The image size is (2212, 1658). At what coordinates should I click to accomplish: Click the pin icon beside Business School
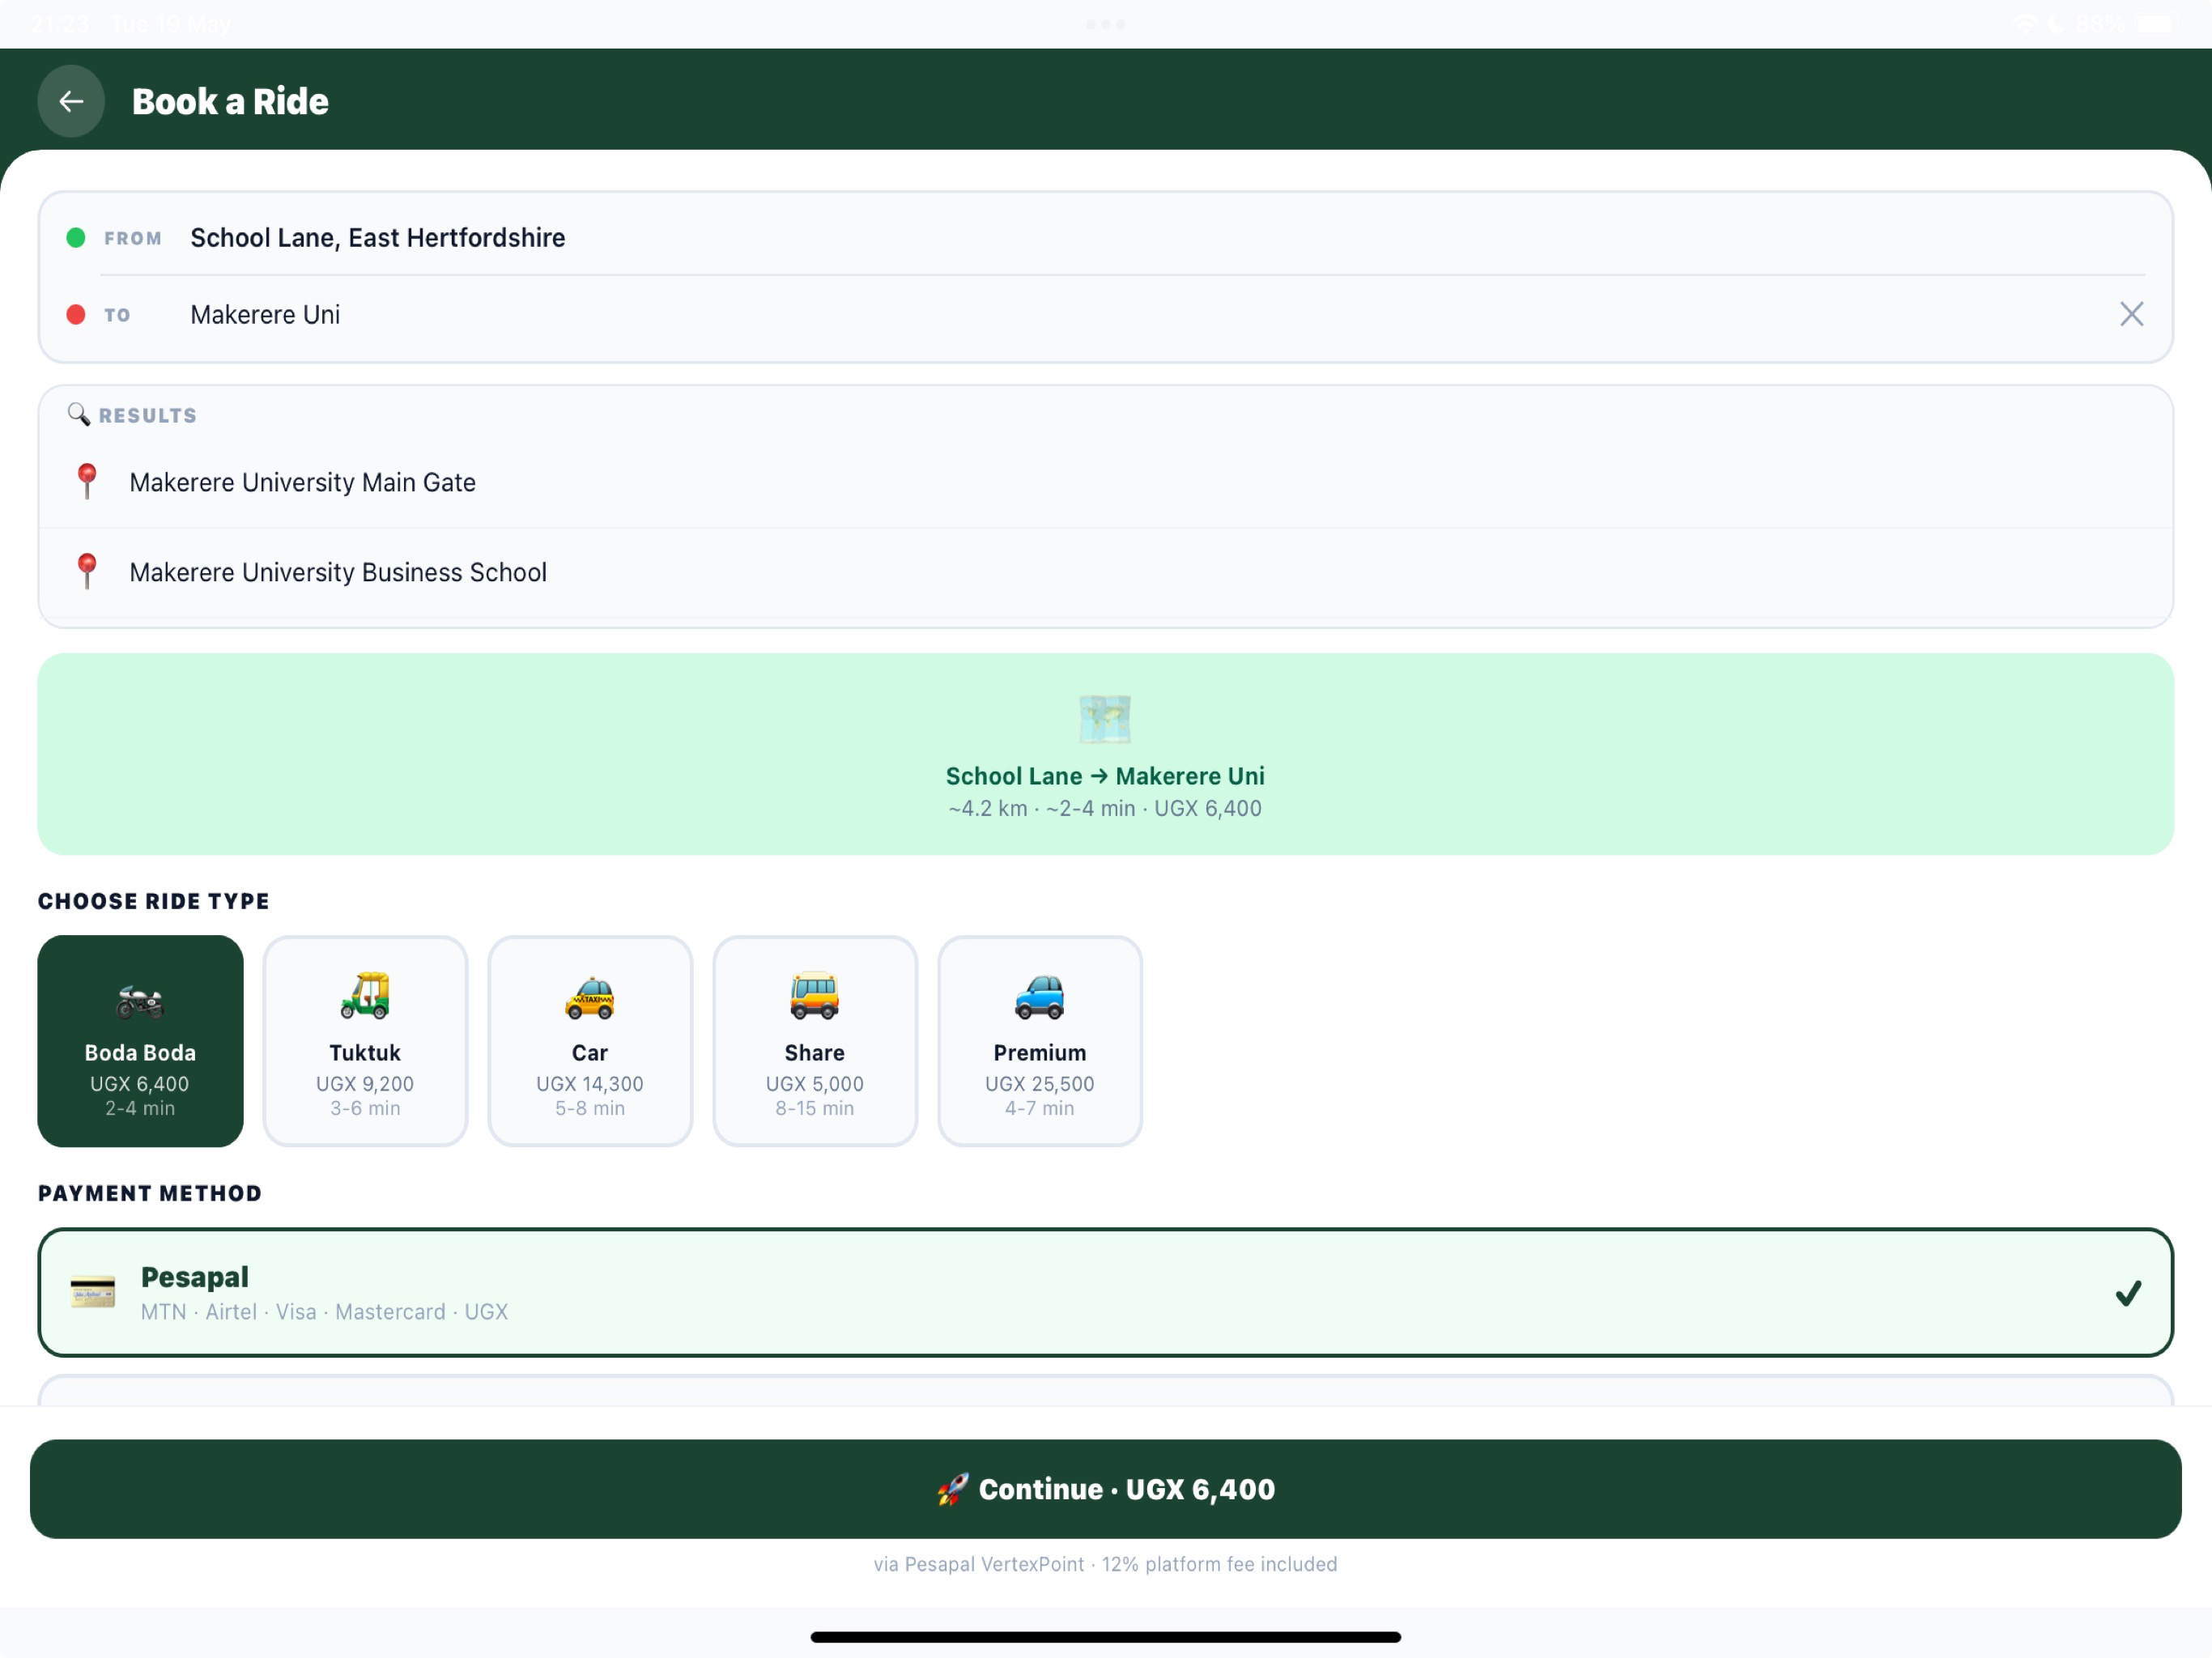[87, 571]
